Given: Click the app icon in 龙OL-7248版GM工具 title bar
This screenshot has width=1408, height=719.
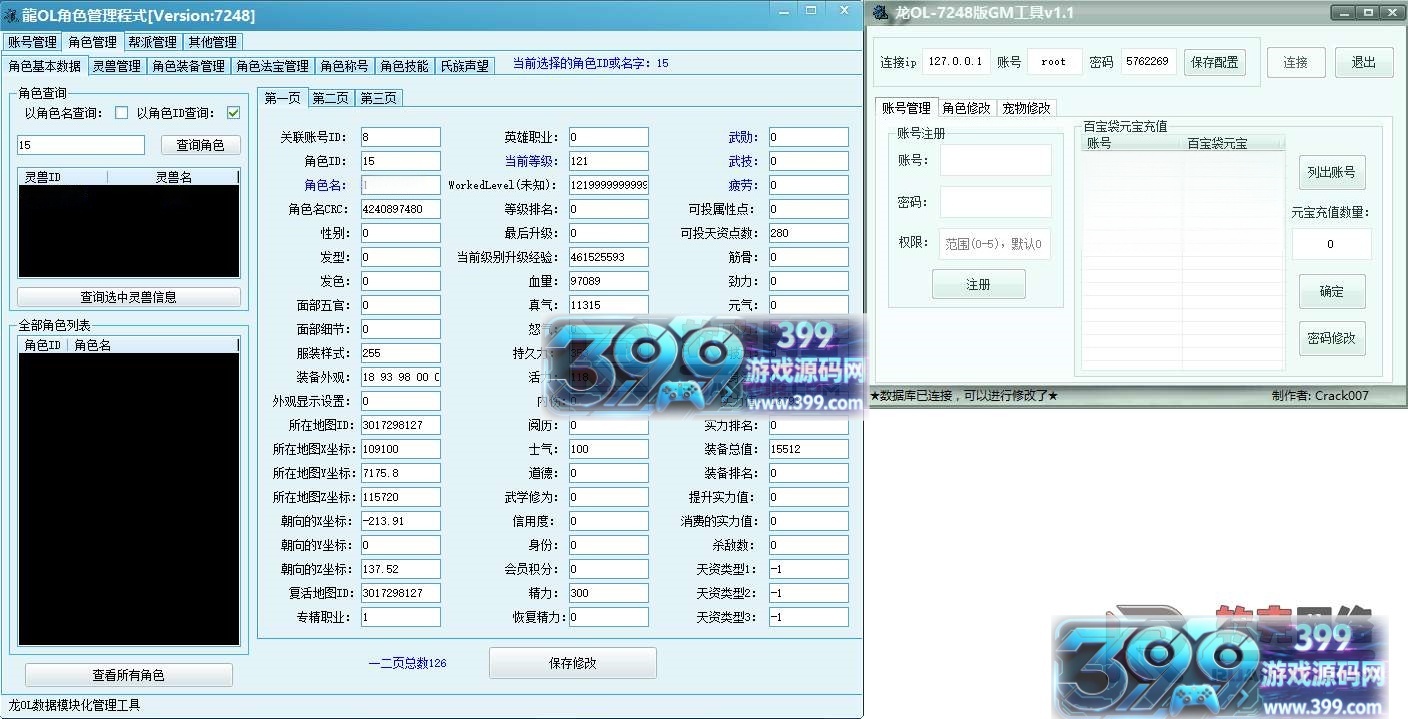Looking at the screenshot, I should click(881, 13).
